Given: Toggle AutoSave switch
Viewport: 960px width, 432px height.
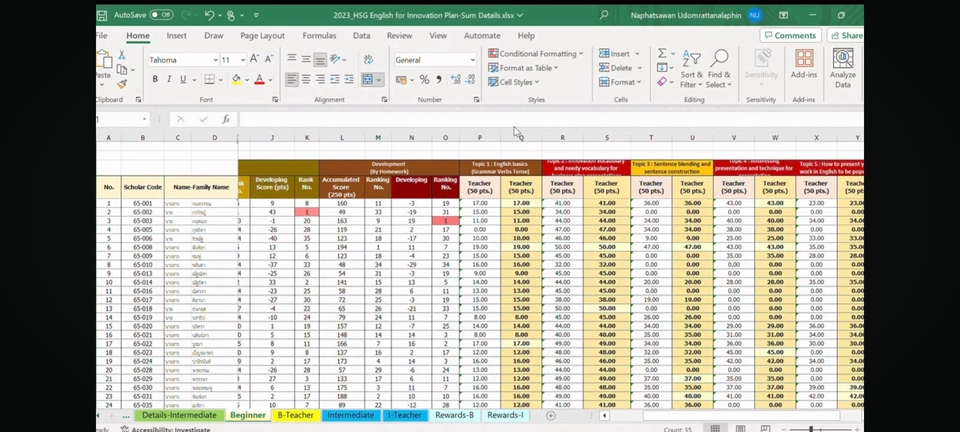Looking at the screenshot, I should (x=162, y=15).
